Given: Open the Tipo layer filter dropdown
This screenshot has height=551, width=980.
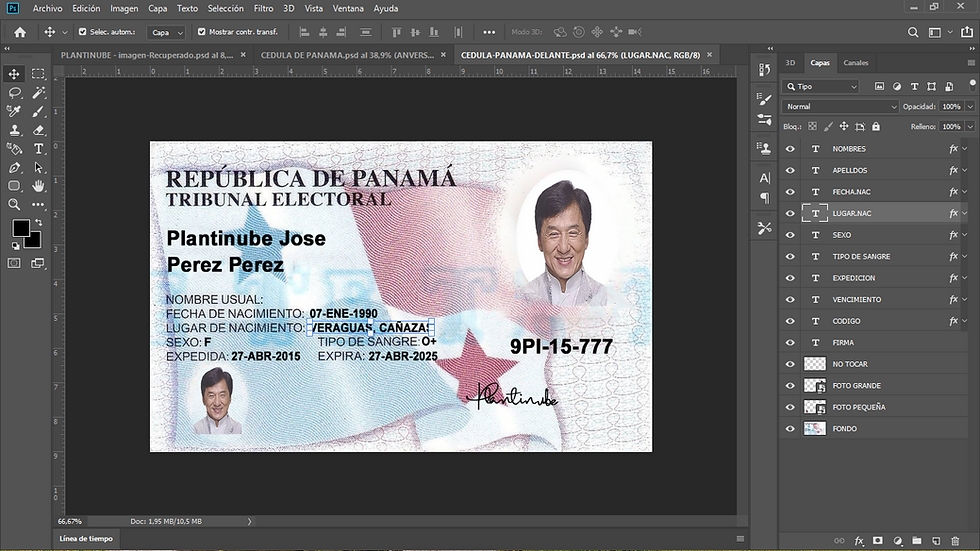Looking at the screenshot, I should (x=821, y=86).
